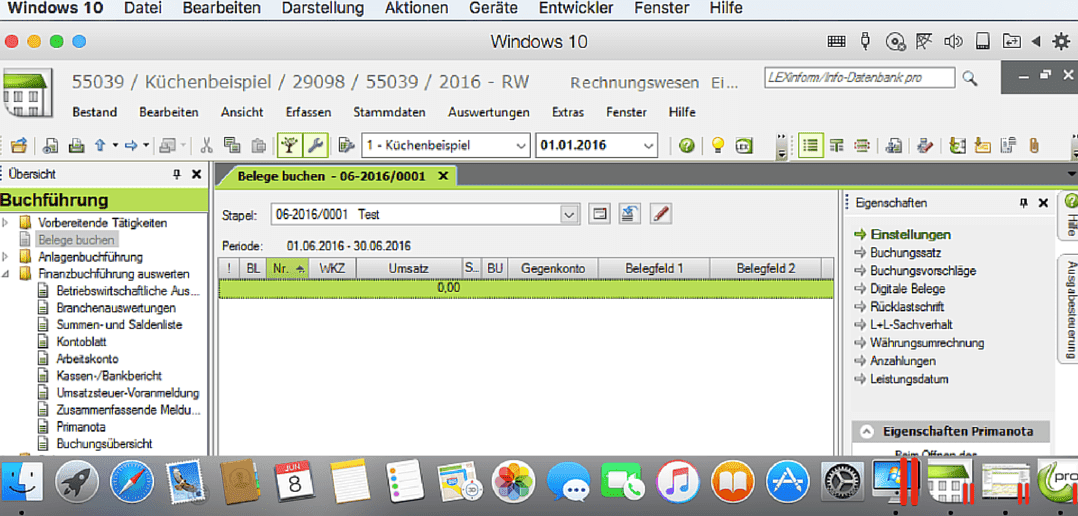Open the Stammdaten menu
Viewport: 1078px width, 516px height.
pyautogui.click(x=389, y=112)
